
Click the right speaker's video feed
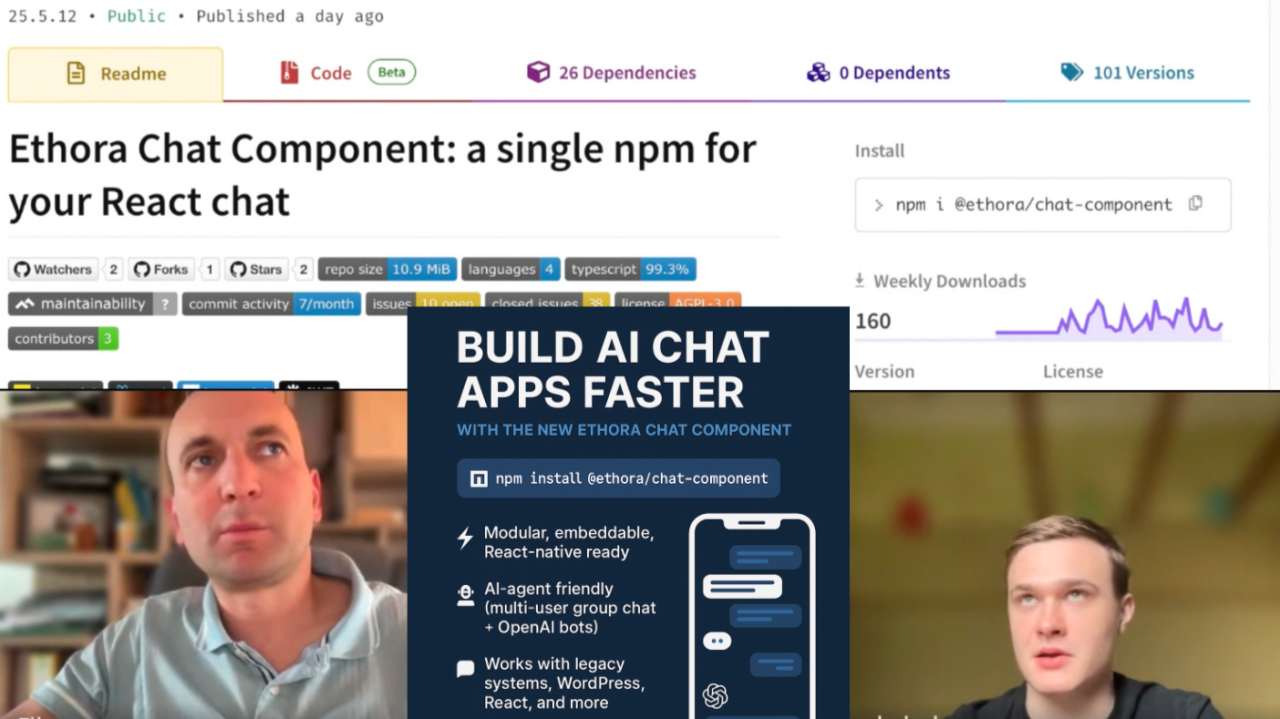1064,555
